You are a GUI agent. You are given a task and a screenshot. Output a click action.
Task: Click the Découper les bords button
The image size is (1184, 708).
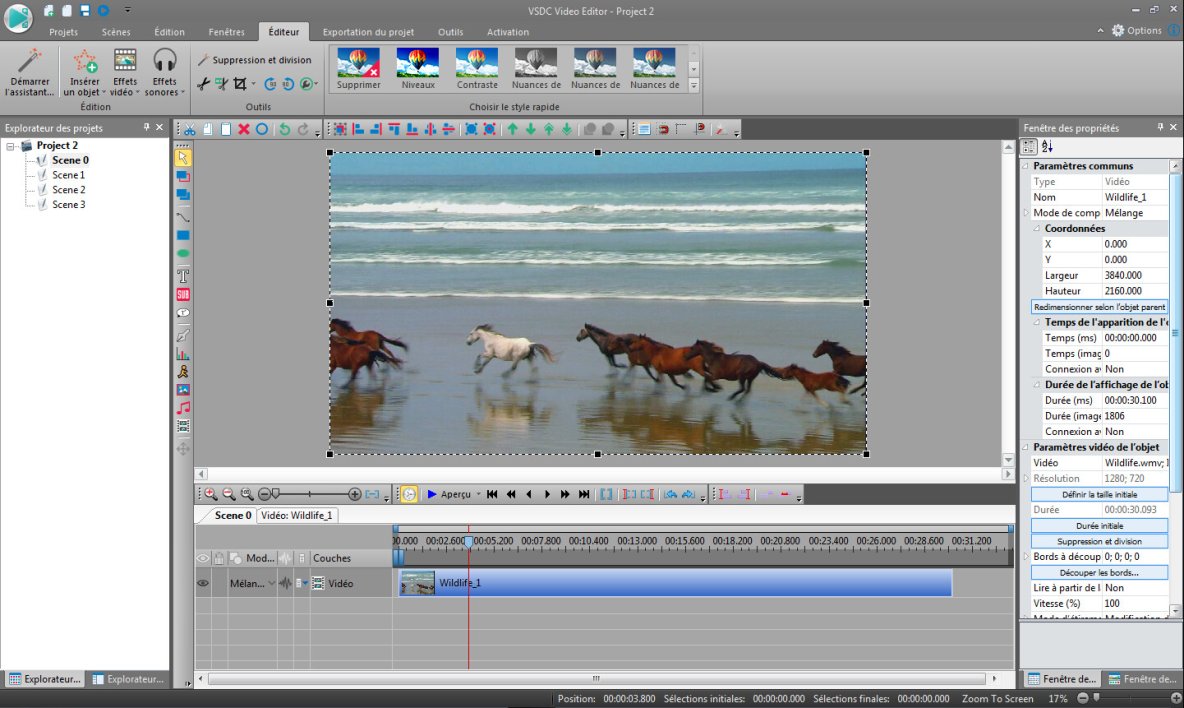[x=1099, y=573]
